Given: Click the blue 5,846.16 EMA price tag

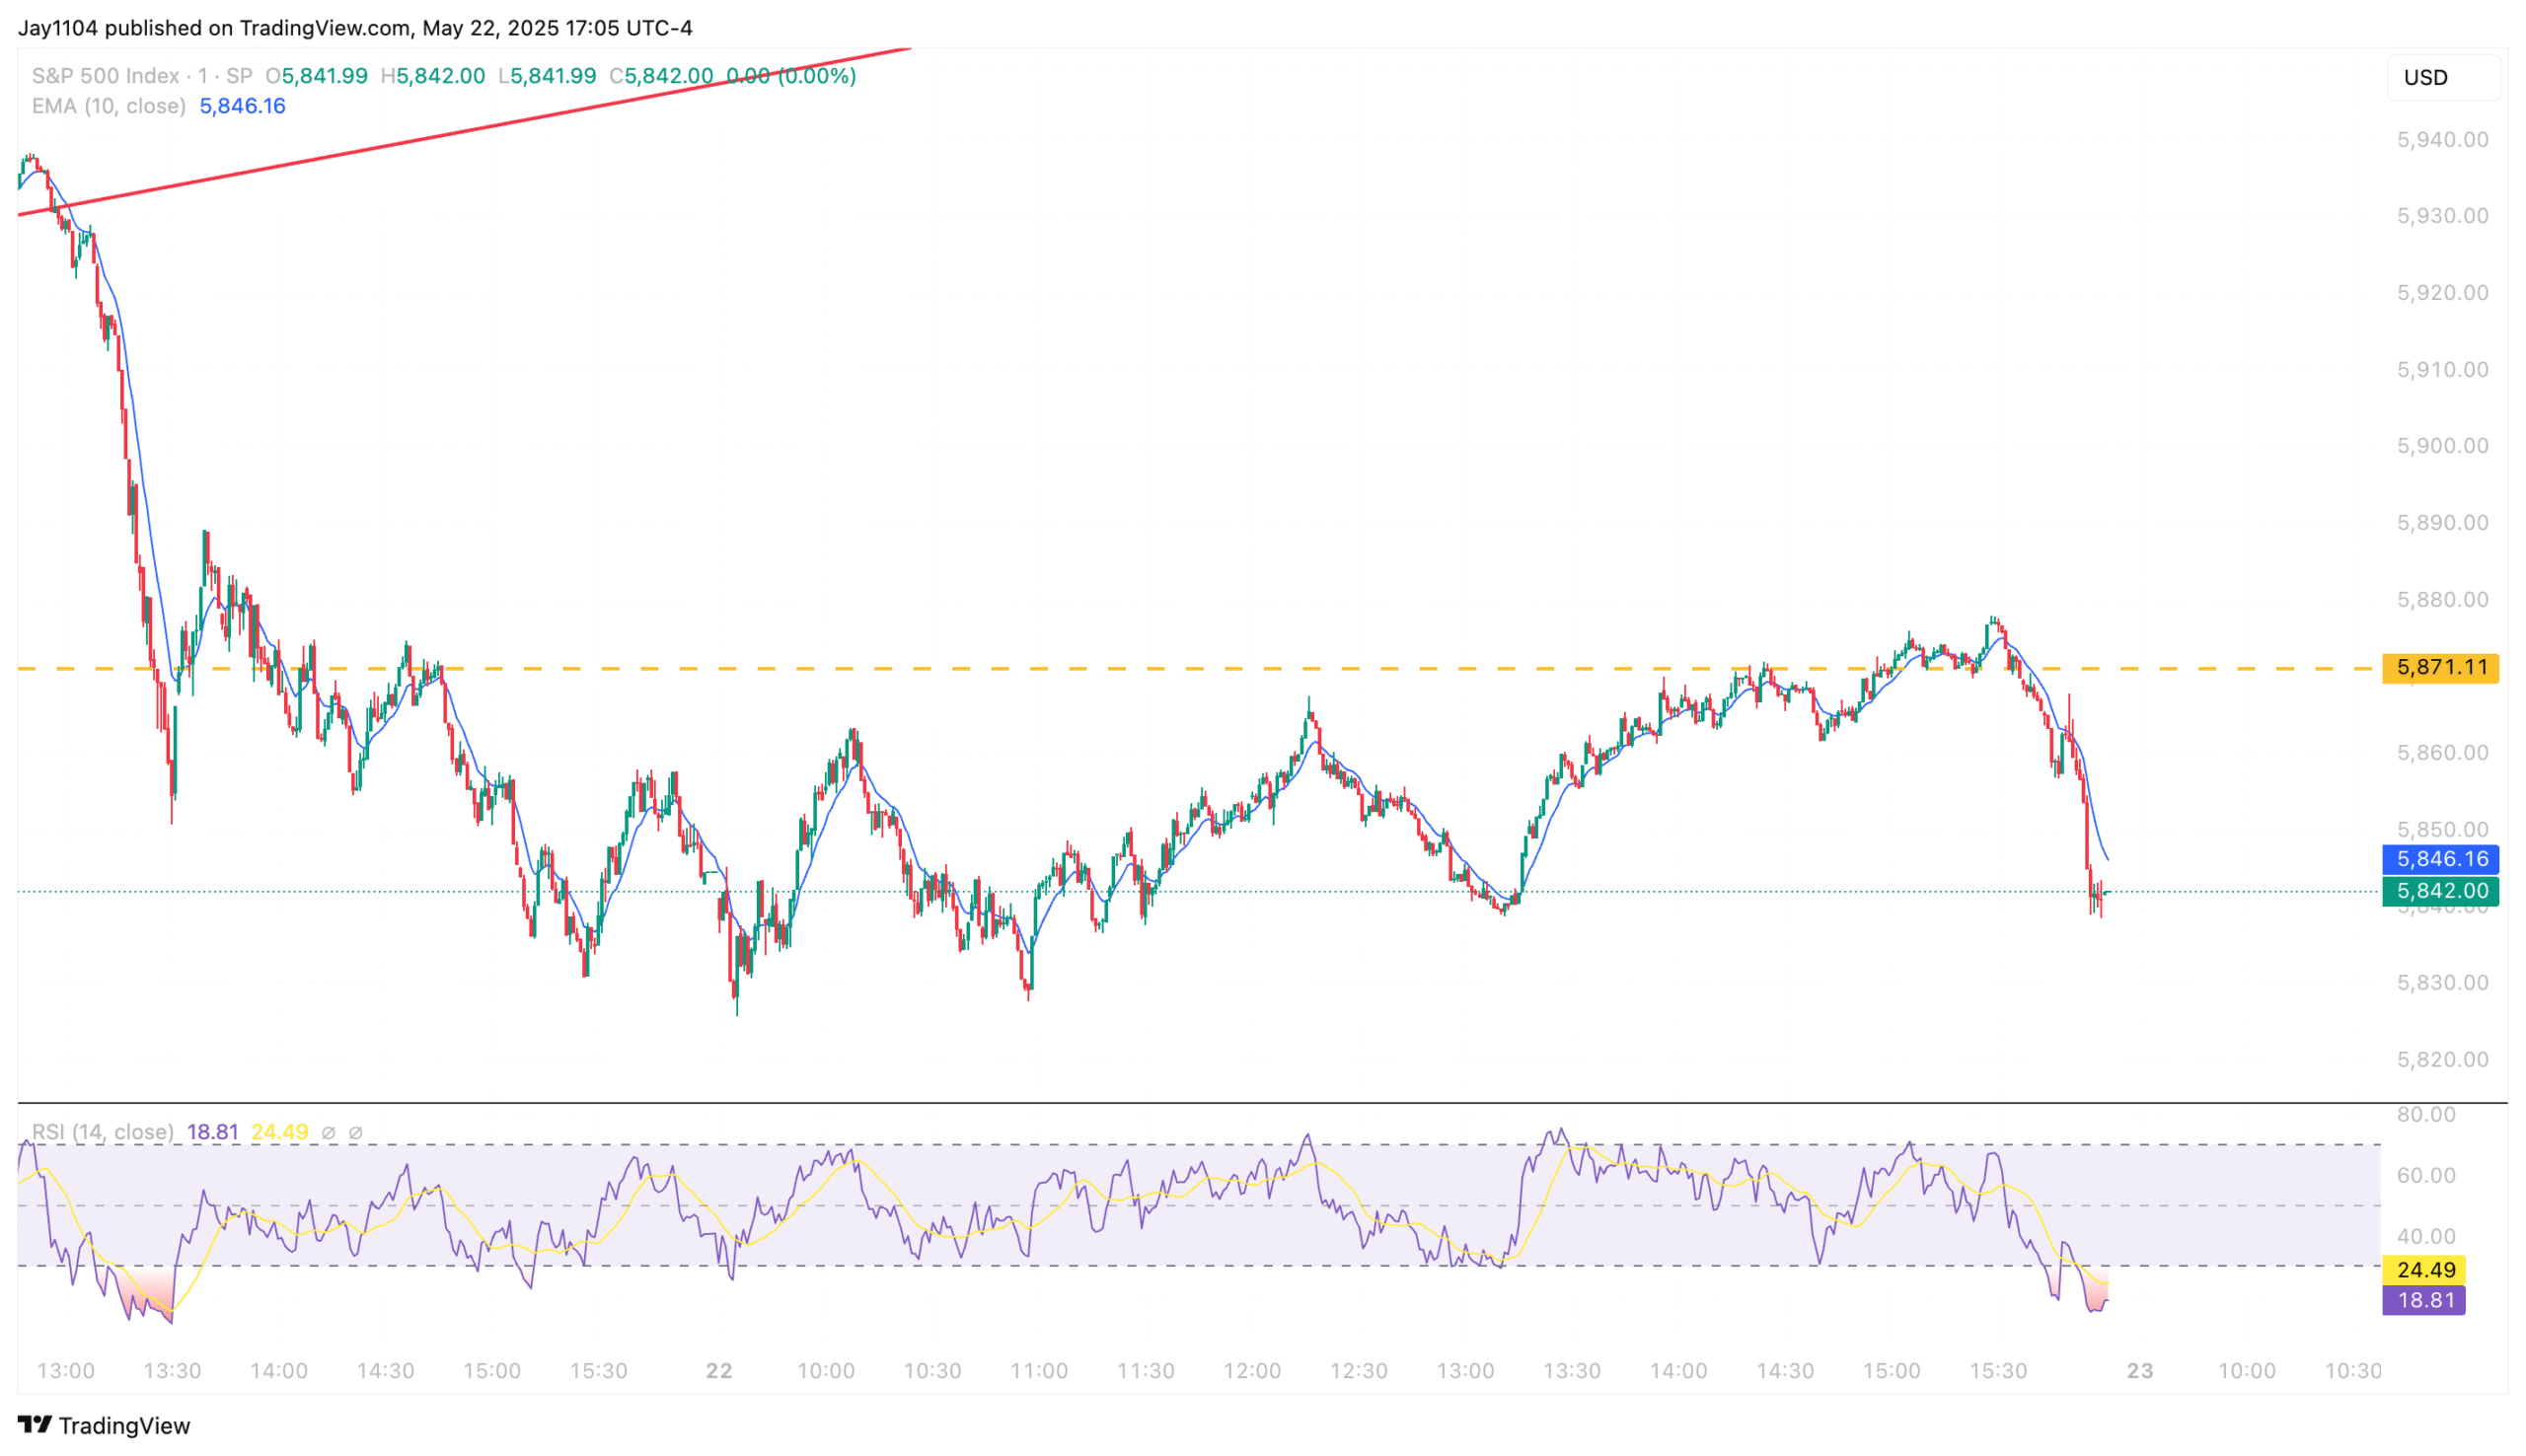Looking at the screenshot, I should 2440,859.
